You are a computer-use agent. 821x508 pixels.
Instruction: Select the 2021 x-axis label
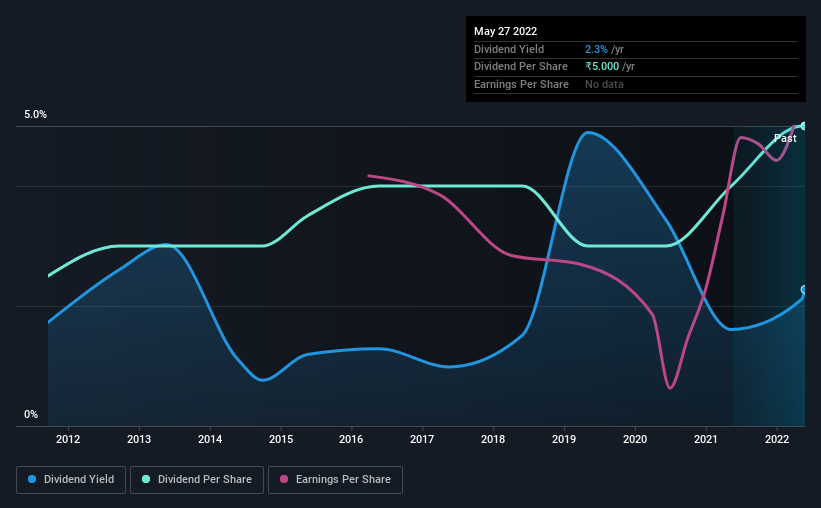pyautogui.click(x=706, y=439)
